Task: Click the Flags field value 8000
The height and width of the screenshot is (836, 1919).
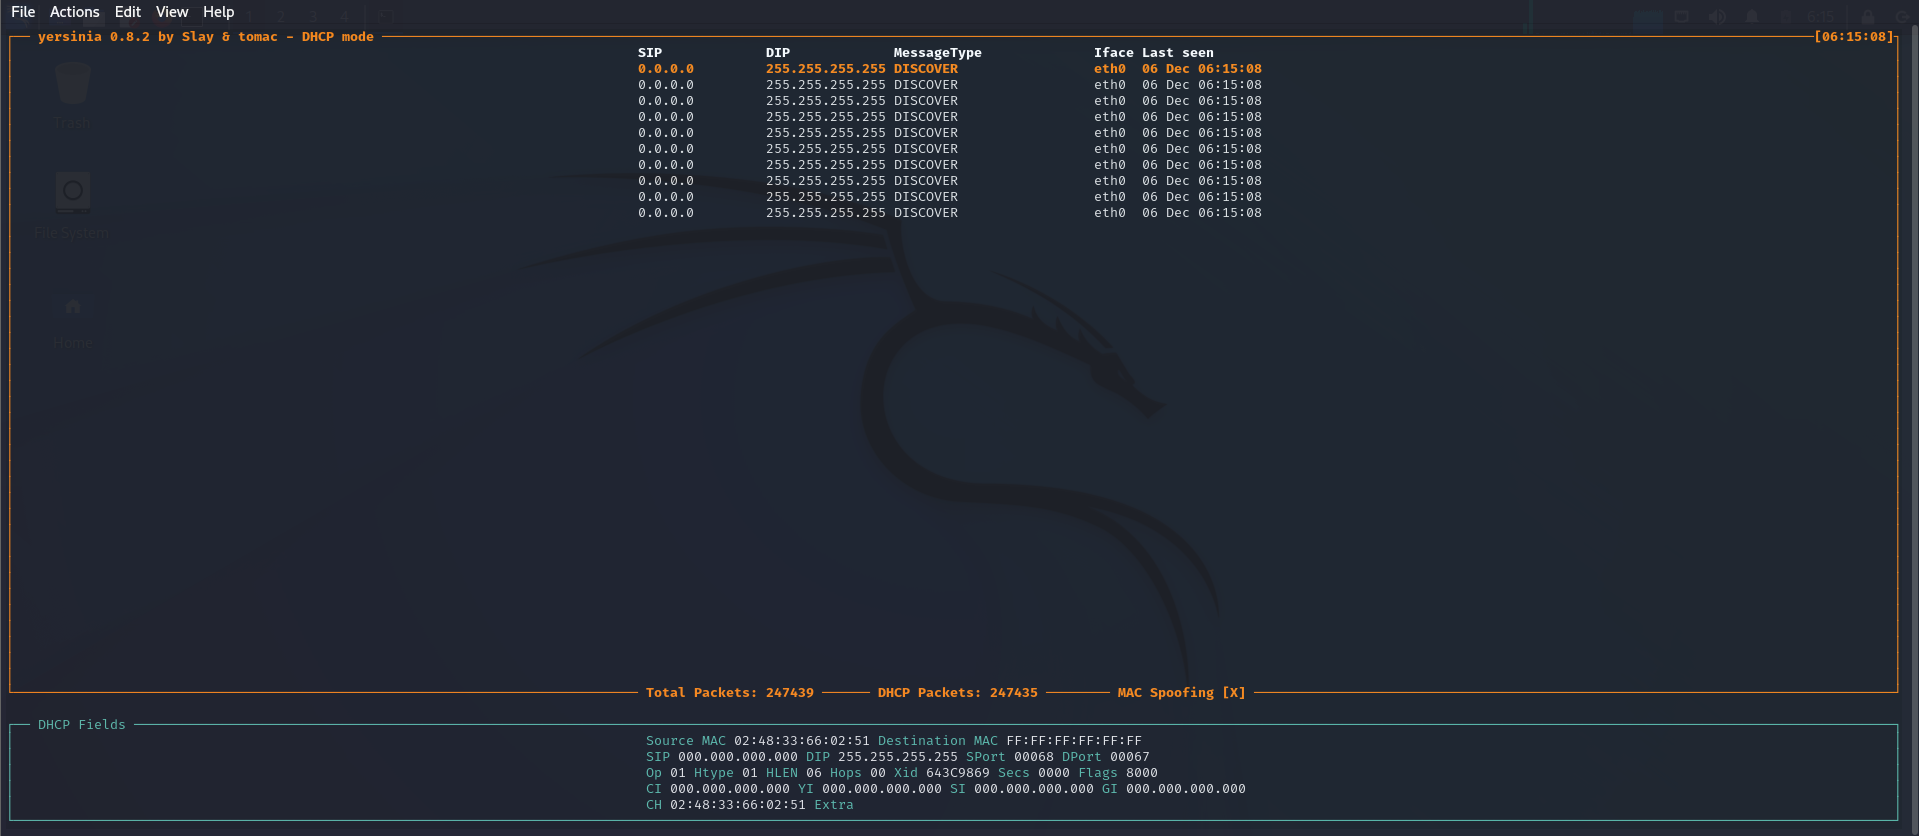Action: click(1142, 773)
